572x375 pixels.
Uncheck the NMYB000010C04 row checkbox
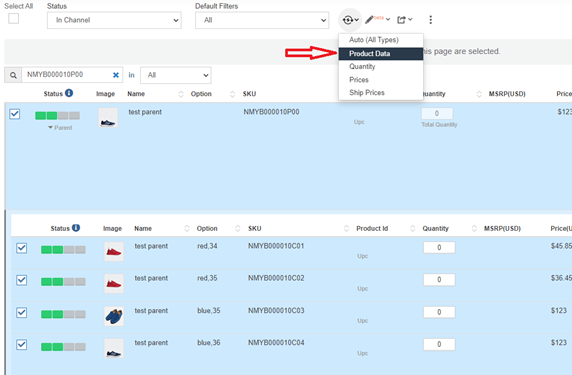[x=22, y=345]
